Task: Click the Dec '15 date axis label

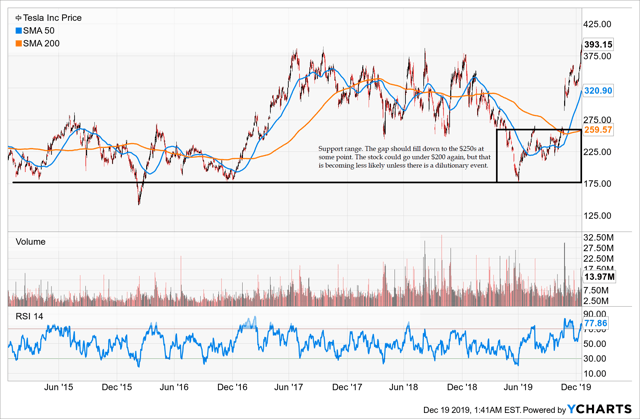Action: (117, 387)
